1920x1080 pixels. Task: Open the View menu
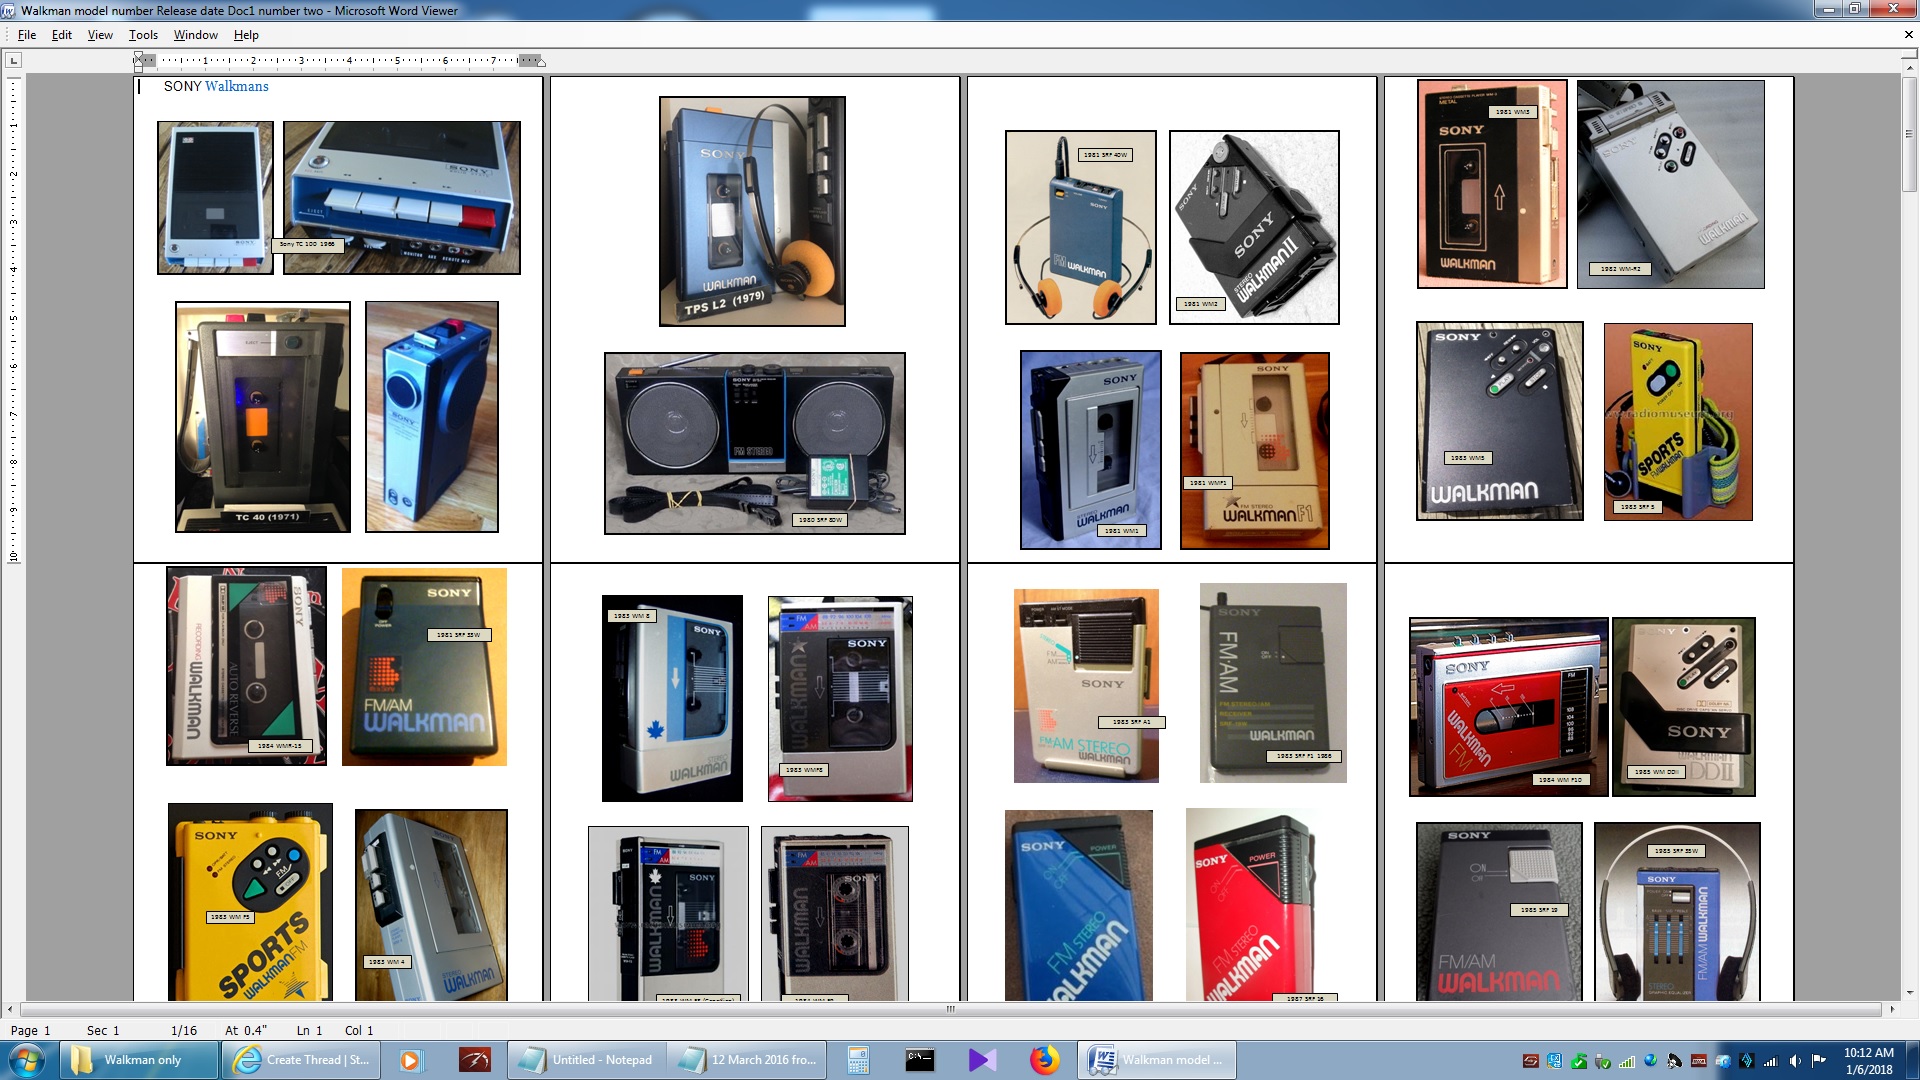(x=100, y=34)
